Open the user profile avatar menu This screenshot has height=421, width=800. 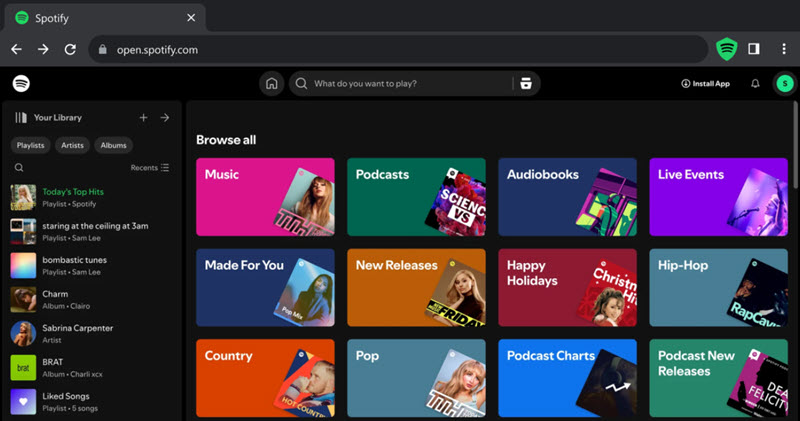[x=783, y=84]
